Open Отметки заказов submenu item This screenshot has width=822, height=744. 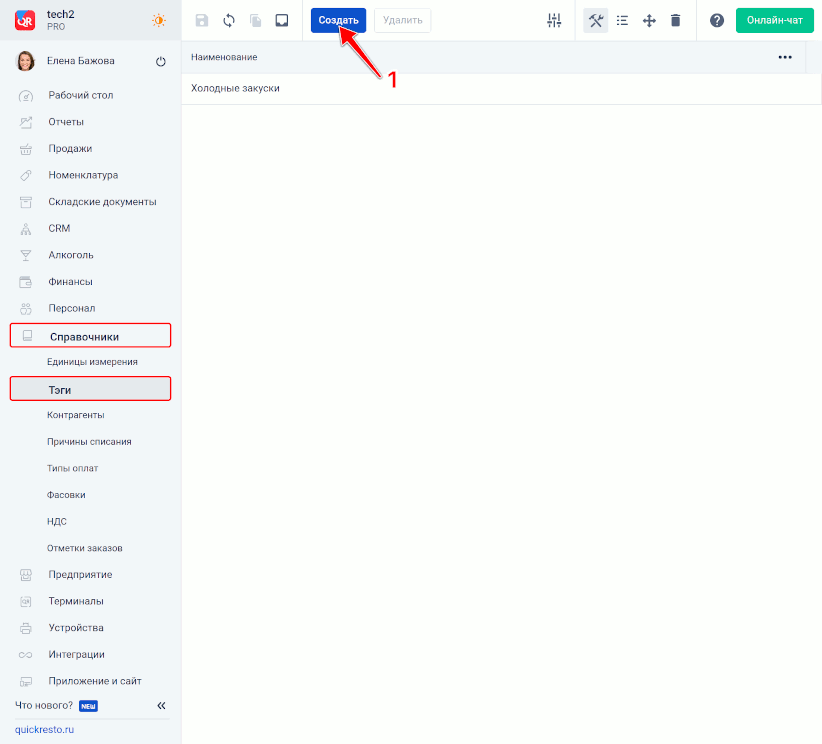84,548
